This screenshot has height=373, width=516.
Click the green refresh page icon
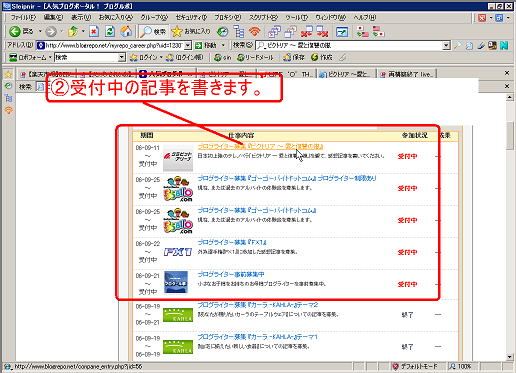point(110,32)
